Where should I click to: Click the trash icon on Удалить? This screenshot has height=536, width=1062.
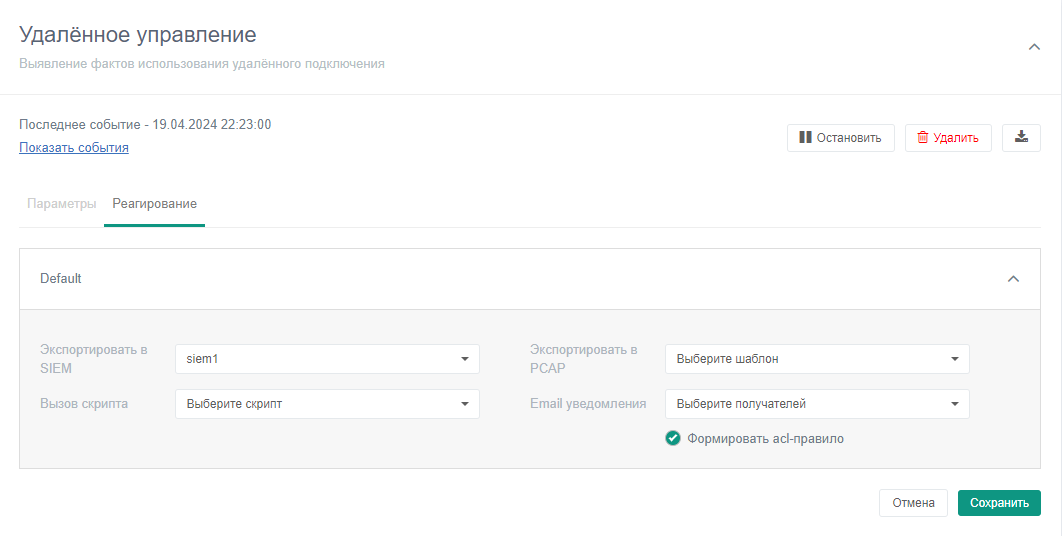click(923, 138)
